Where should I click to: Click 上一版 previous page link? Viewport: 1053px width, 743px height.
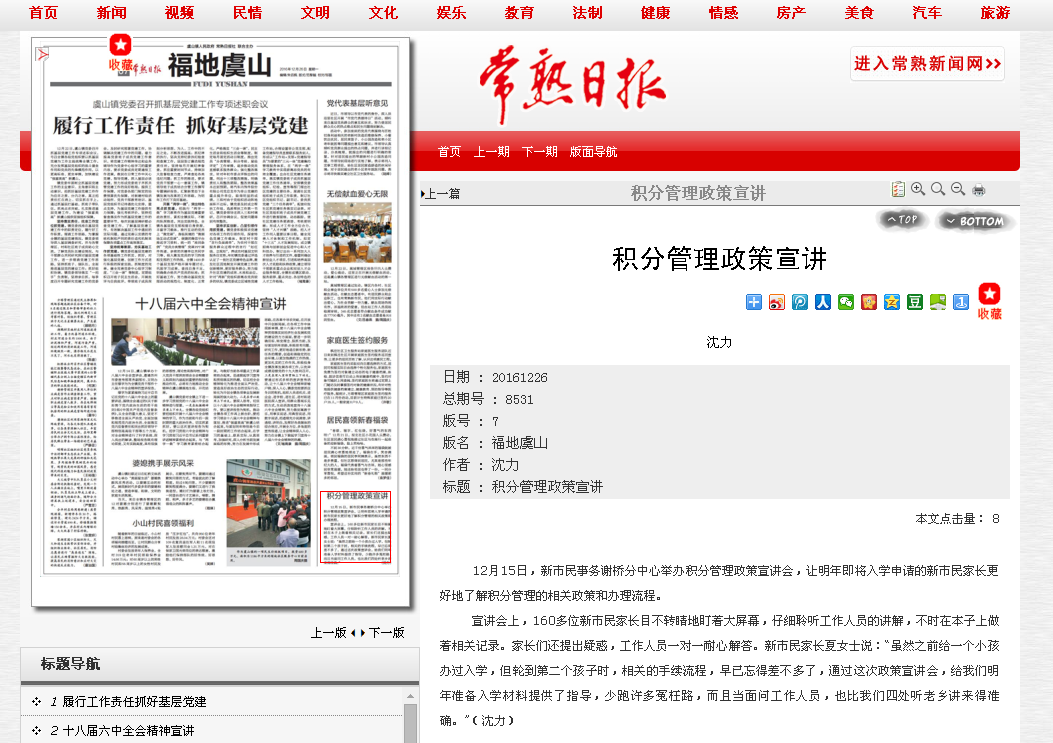(328, 633)
